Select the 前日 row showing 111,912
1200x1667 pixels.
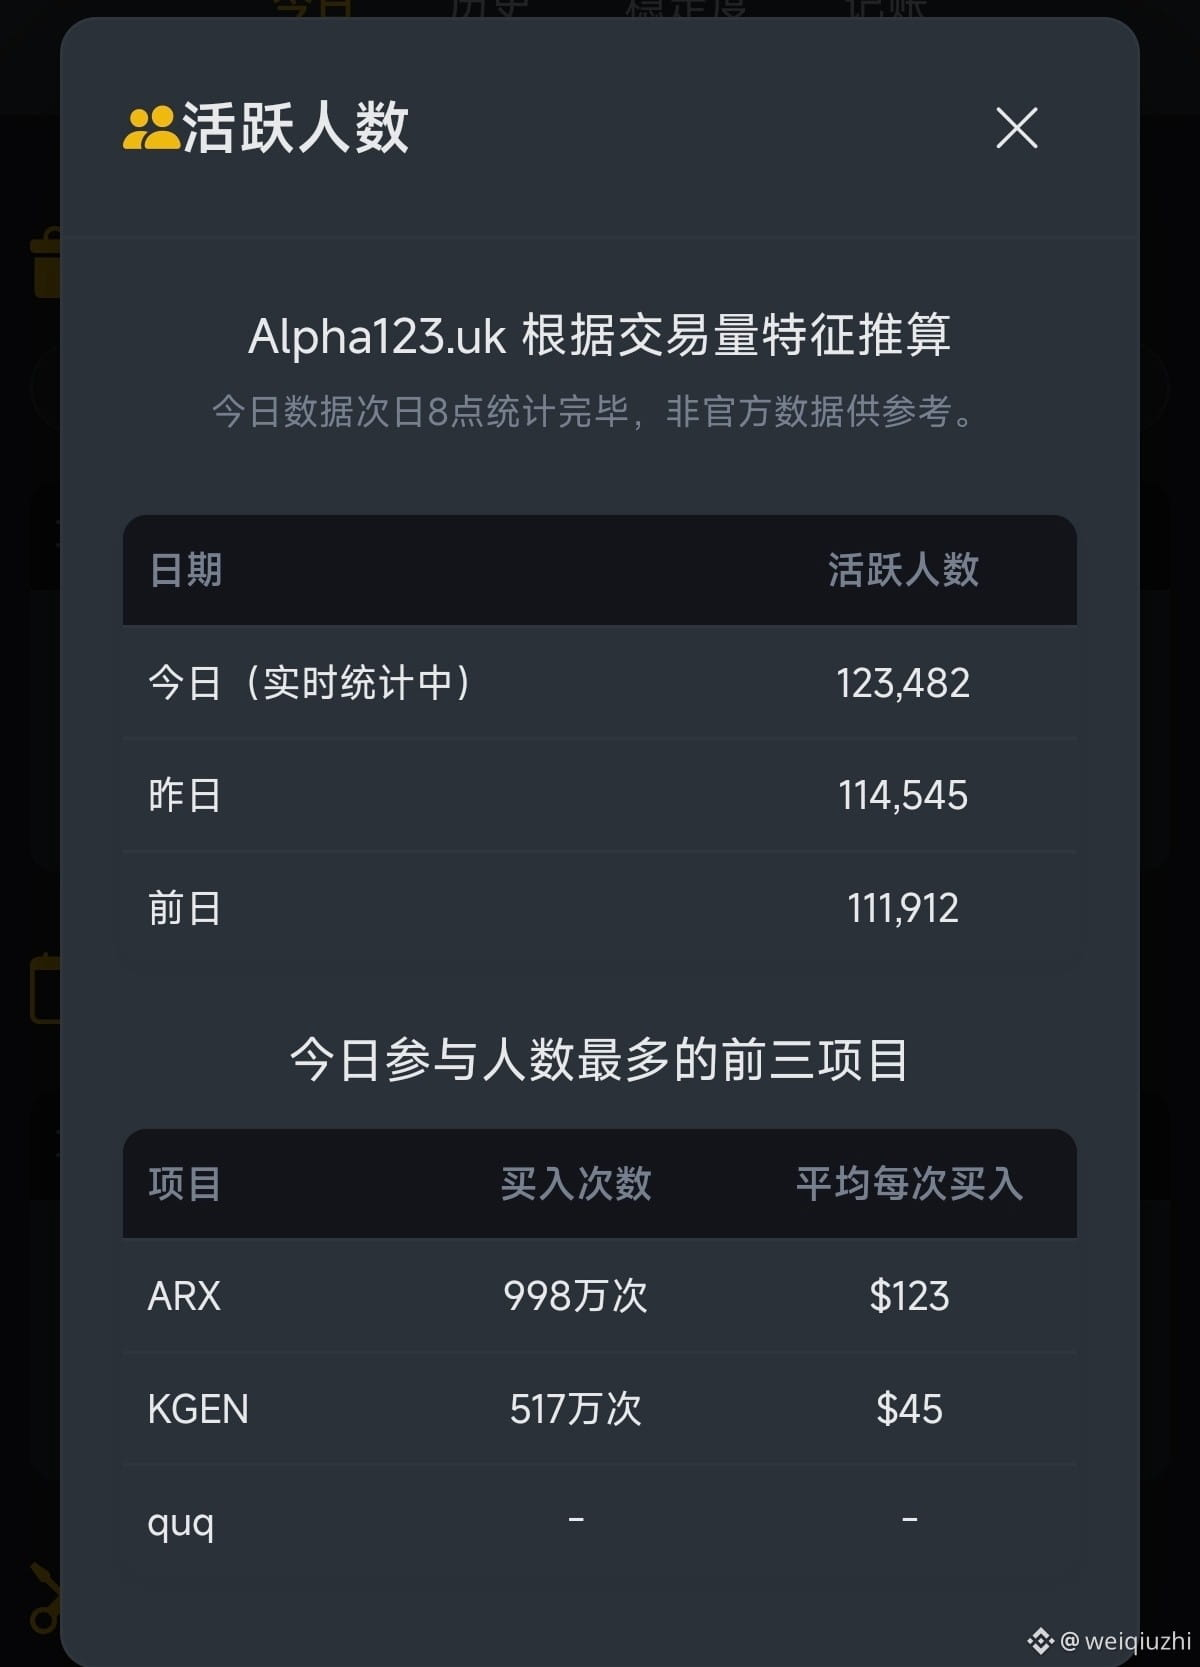pos(600,908)
